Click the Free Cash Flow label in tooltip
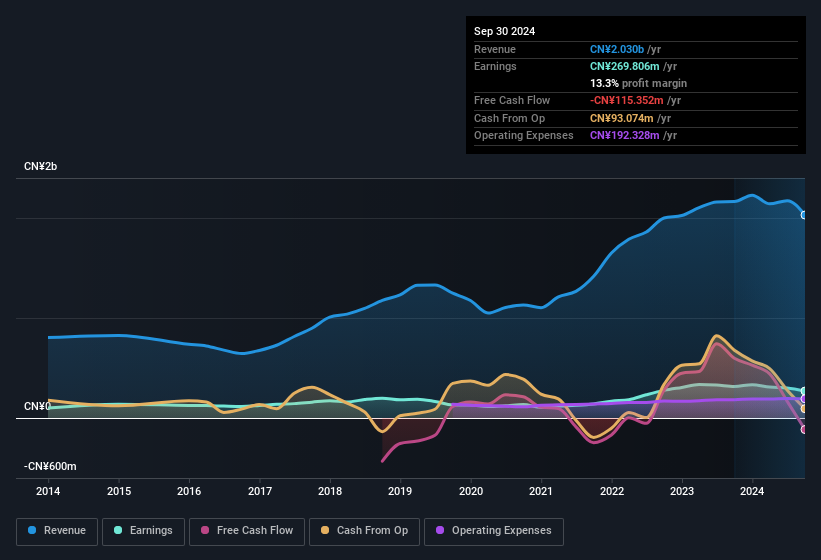Viewport: 821px width, 560px height. (512, 100)
